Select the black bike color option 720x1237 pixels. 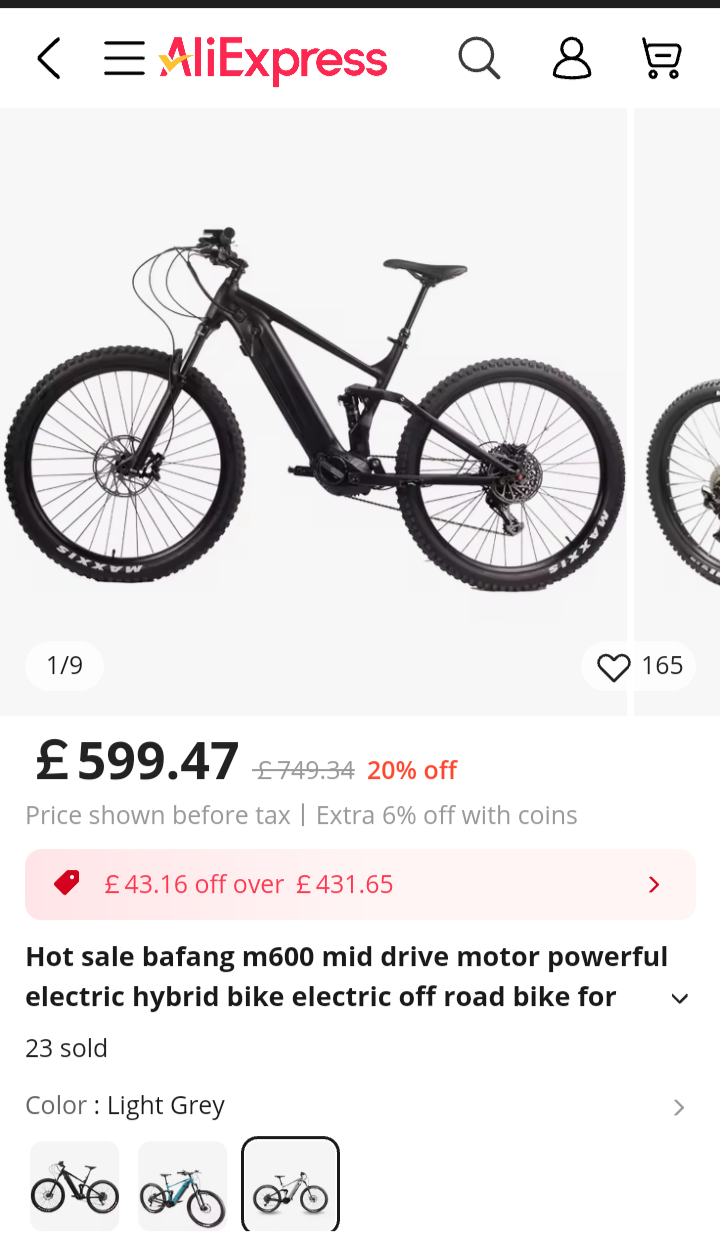pos(75,1186)
